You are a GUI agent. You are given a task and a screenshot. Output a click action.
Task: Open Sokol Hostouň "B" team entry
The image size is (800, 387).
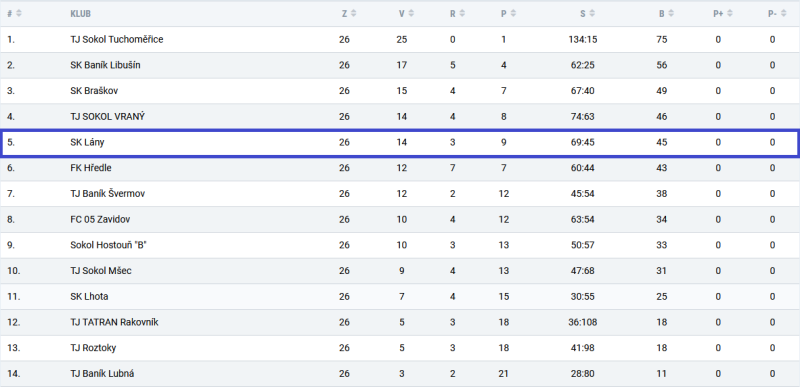[x=400, y=245]
